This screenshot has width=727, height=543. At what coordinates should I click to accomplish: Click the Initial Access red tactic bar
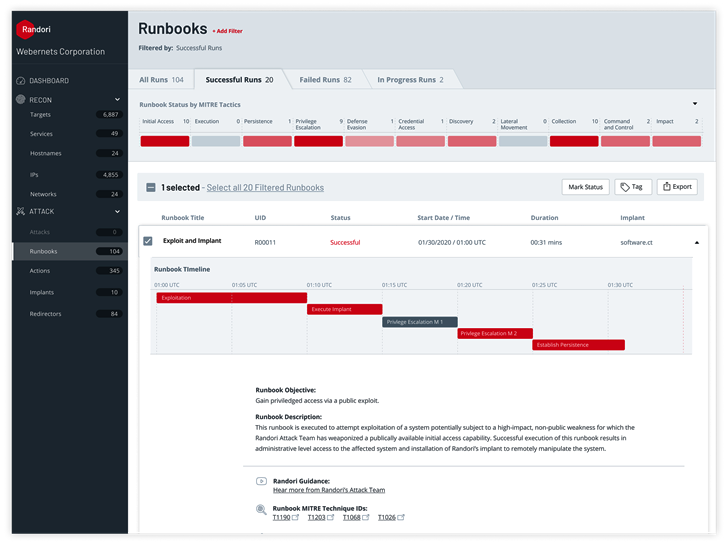pyautogui.click(x=165, y=141)
